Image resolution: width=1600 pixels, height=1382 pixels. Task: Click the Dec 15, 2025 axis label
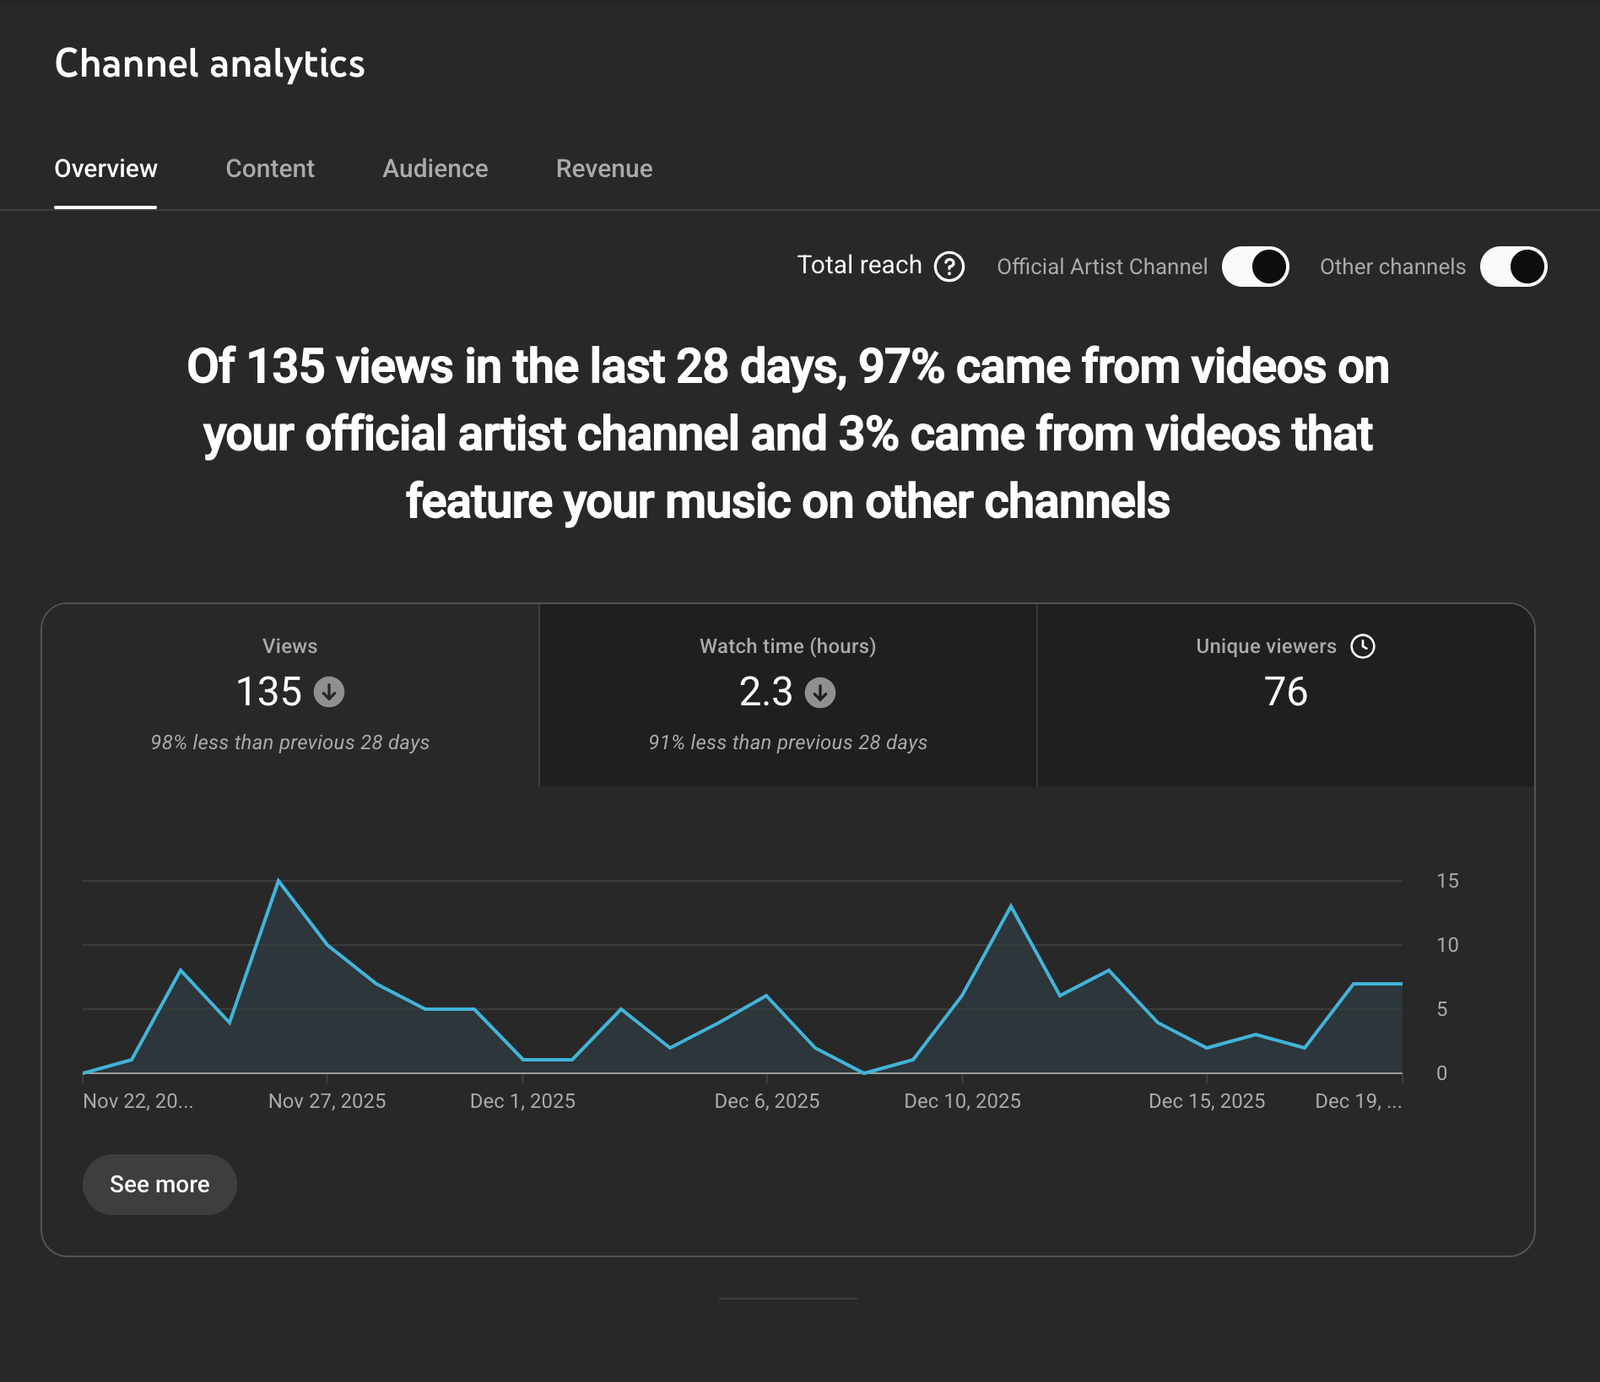(1206, 1101)
